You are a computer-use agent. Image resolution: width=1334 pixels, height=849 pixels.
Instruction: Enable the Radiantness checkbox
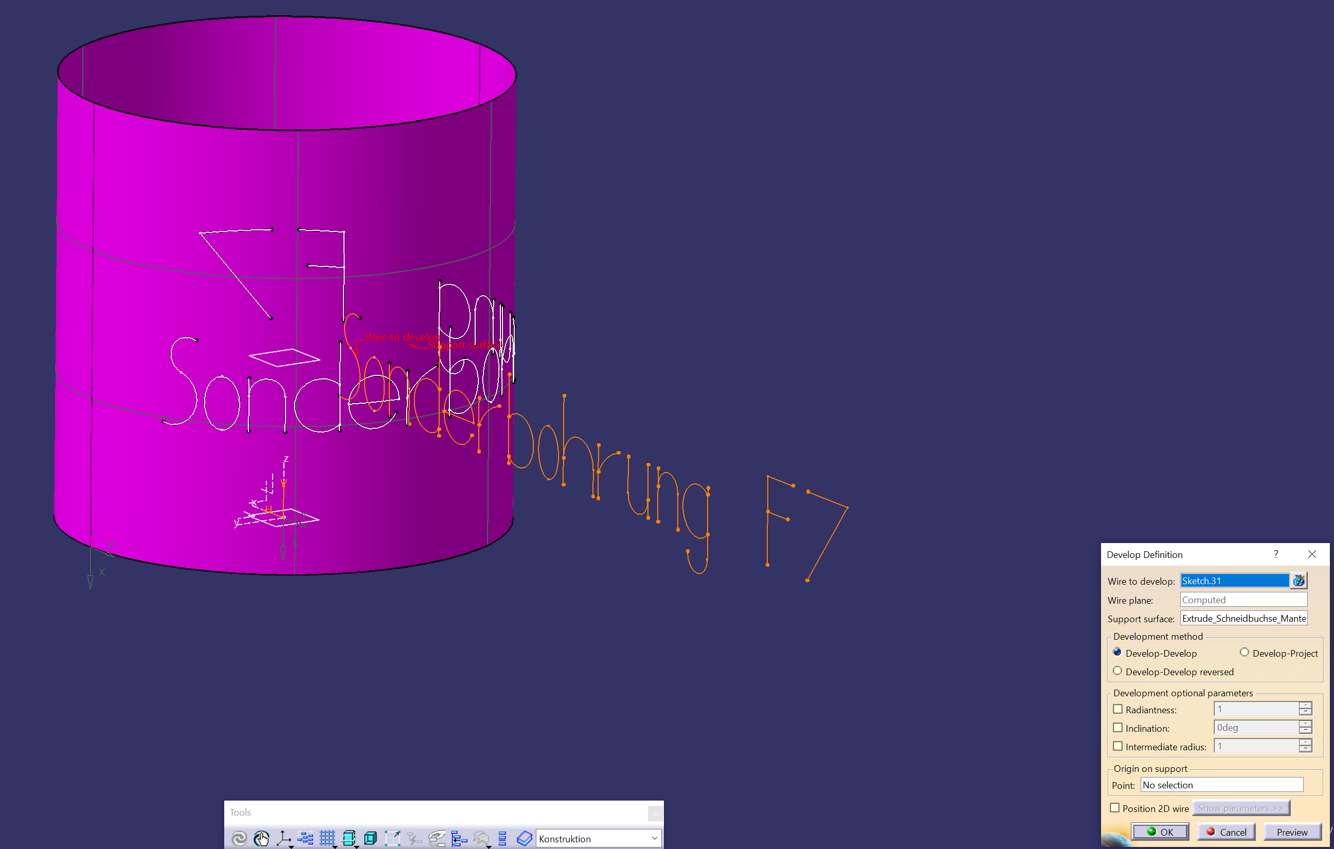(x=1118, y=709)
